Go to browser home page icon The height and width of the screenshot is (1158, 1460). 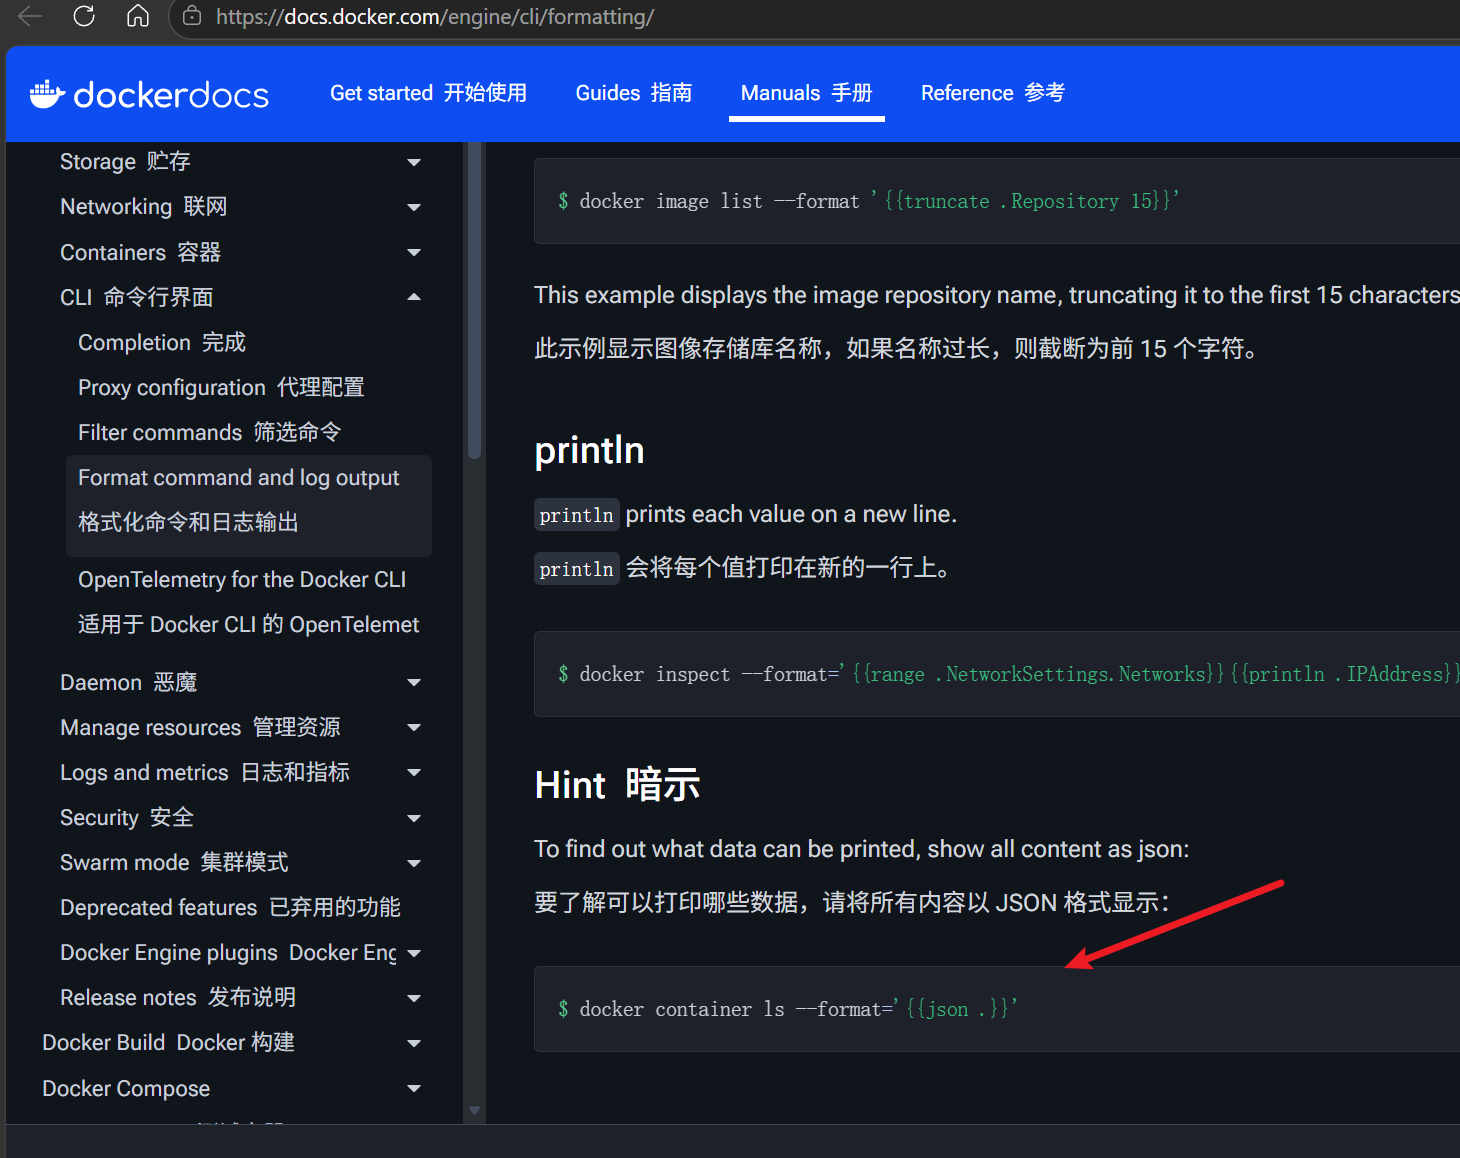tap(138, 16)
